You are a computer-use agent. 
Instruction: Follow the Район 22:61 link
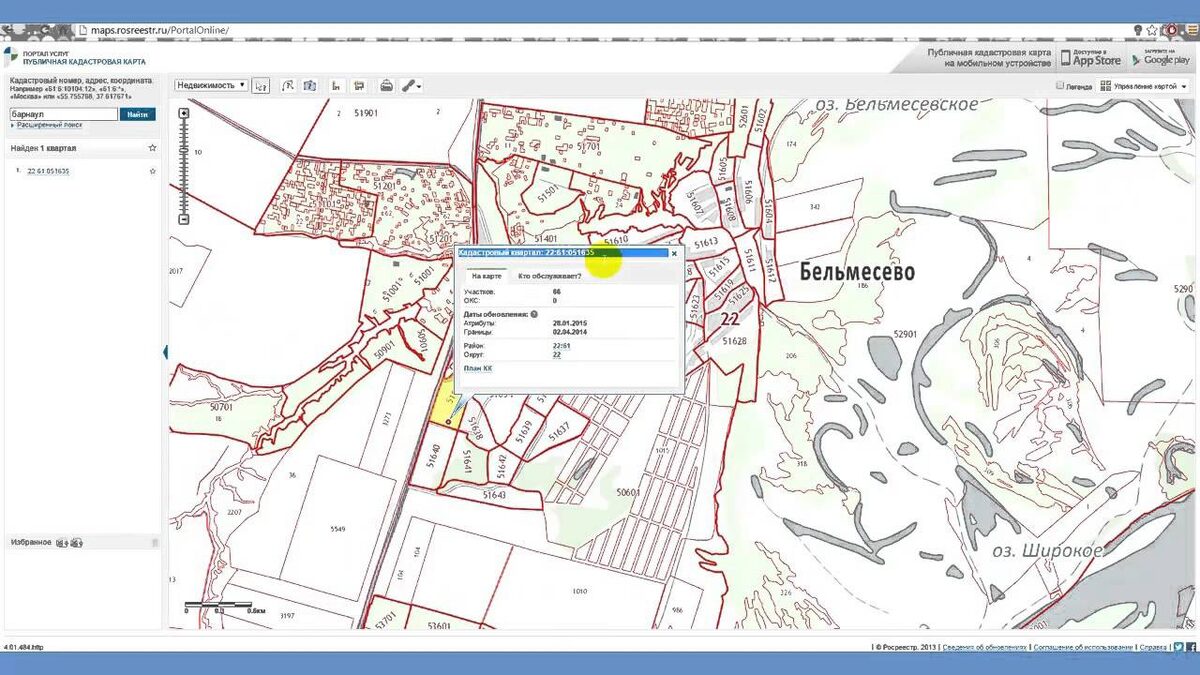(x=561, y=345)
